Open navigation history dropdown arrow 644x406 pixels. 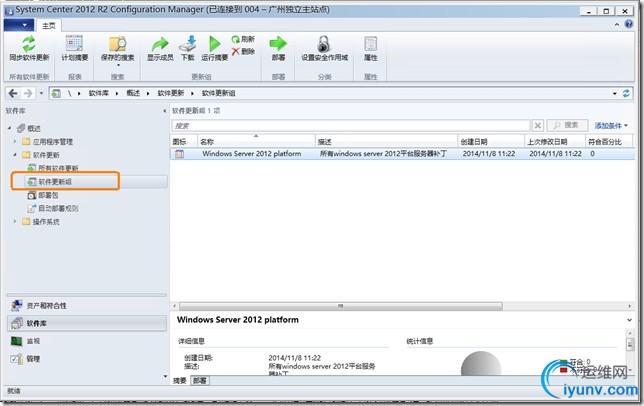(41, 93)
